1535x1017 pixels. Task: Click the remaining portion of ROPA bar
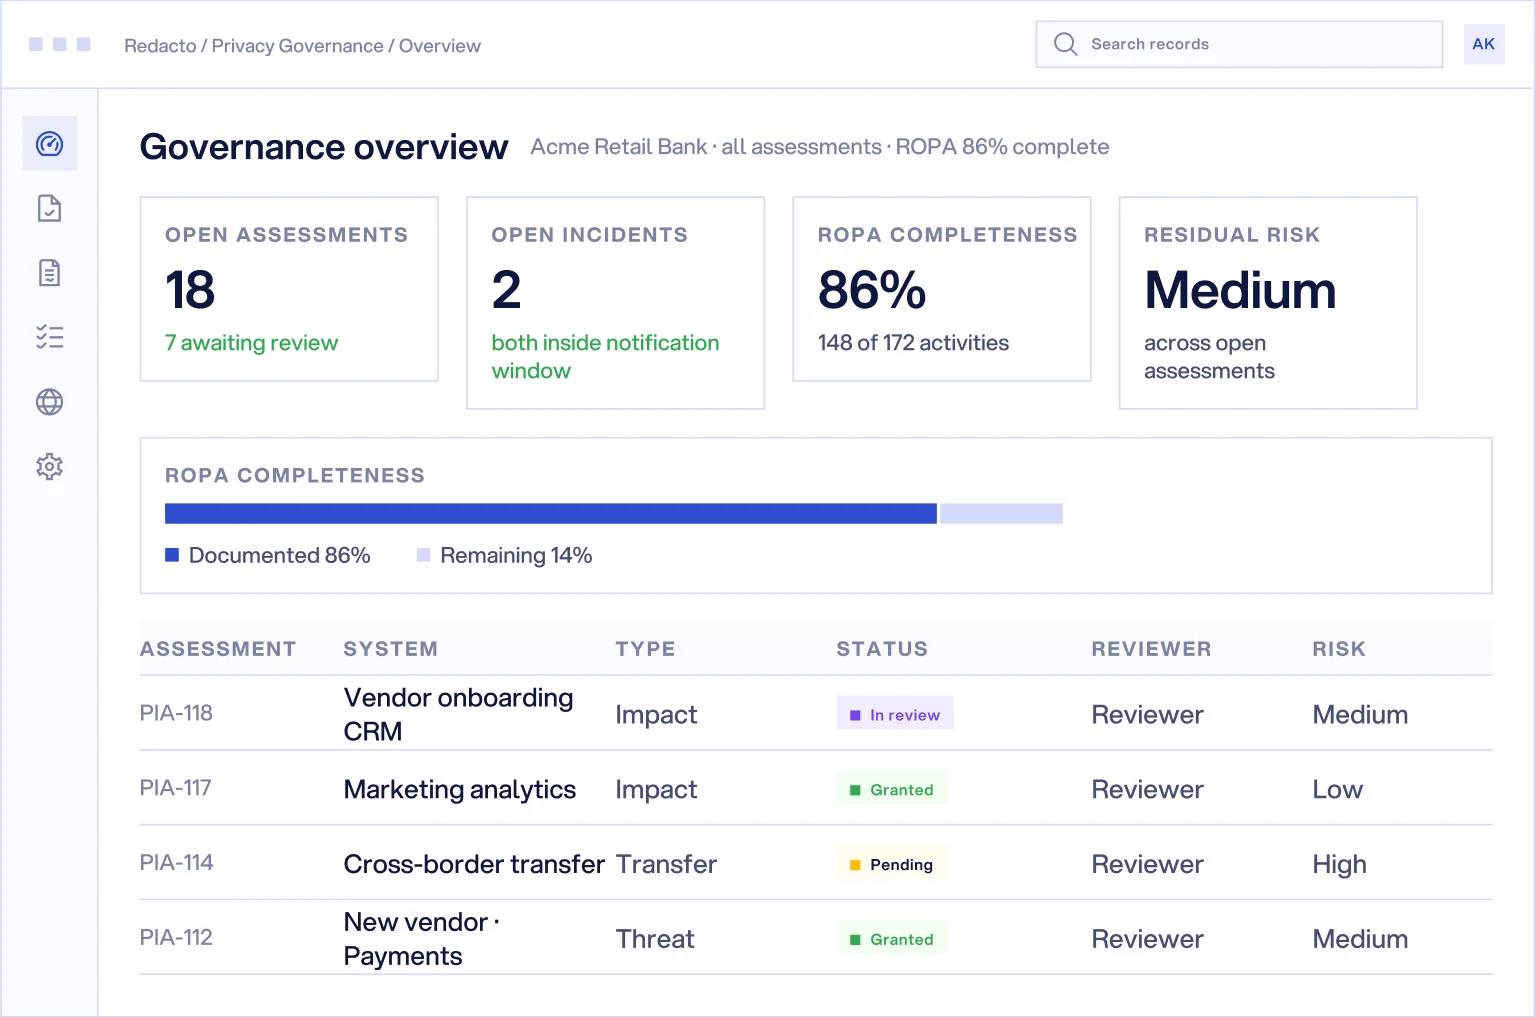click(1001, 514)
